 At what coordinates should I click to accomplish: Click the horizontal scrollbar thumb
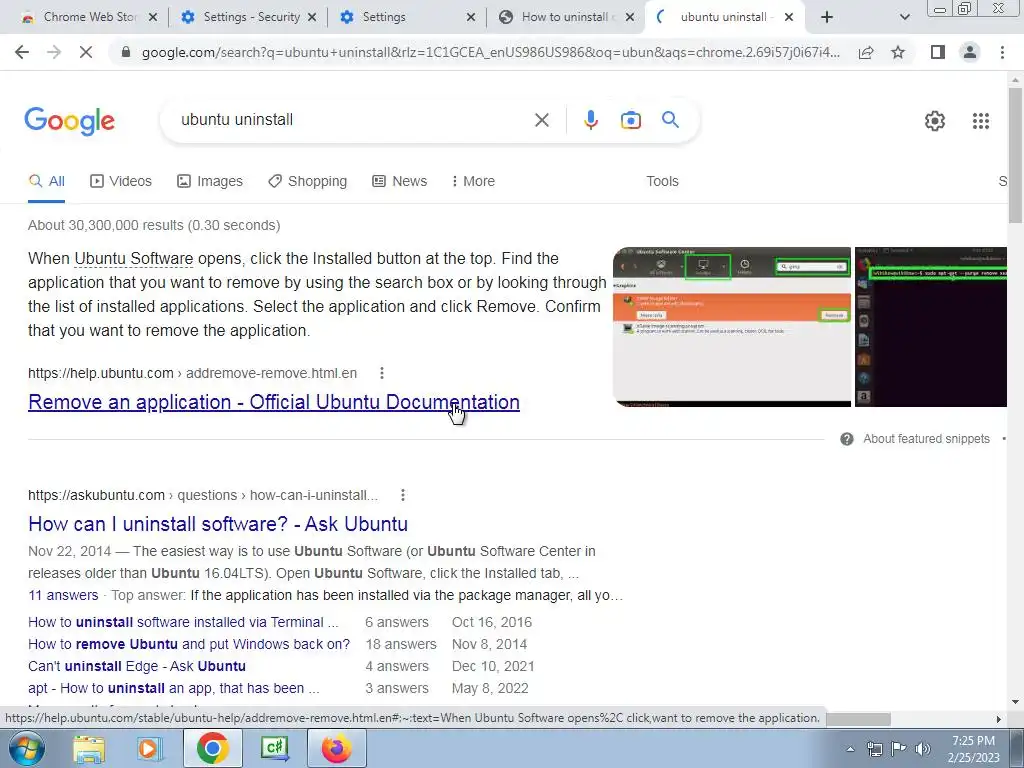coord(857,719)
